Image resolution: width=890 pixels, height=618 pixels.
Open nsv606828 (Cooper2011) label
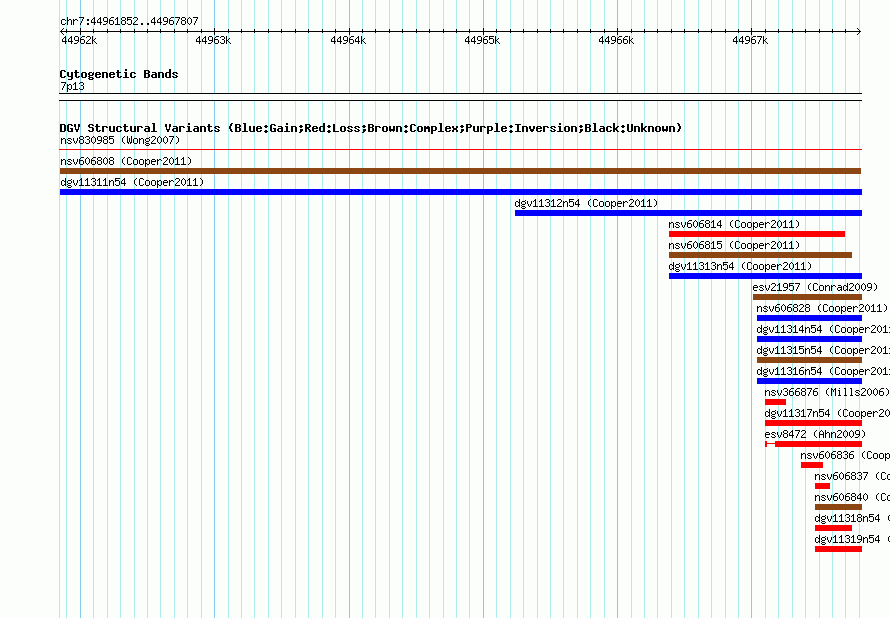(822, 308)
